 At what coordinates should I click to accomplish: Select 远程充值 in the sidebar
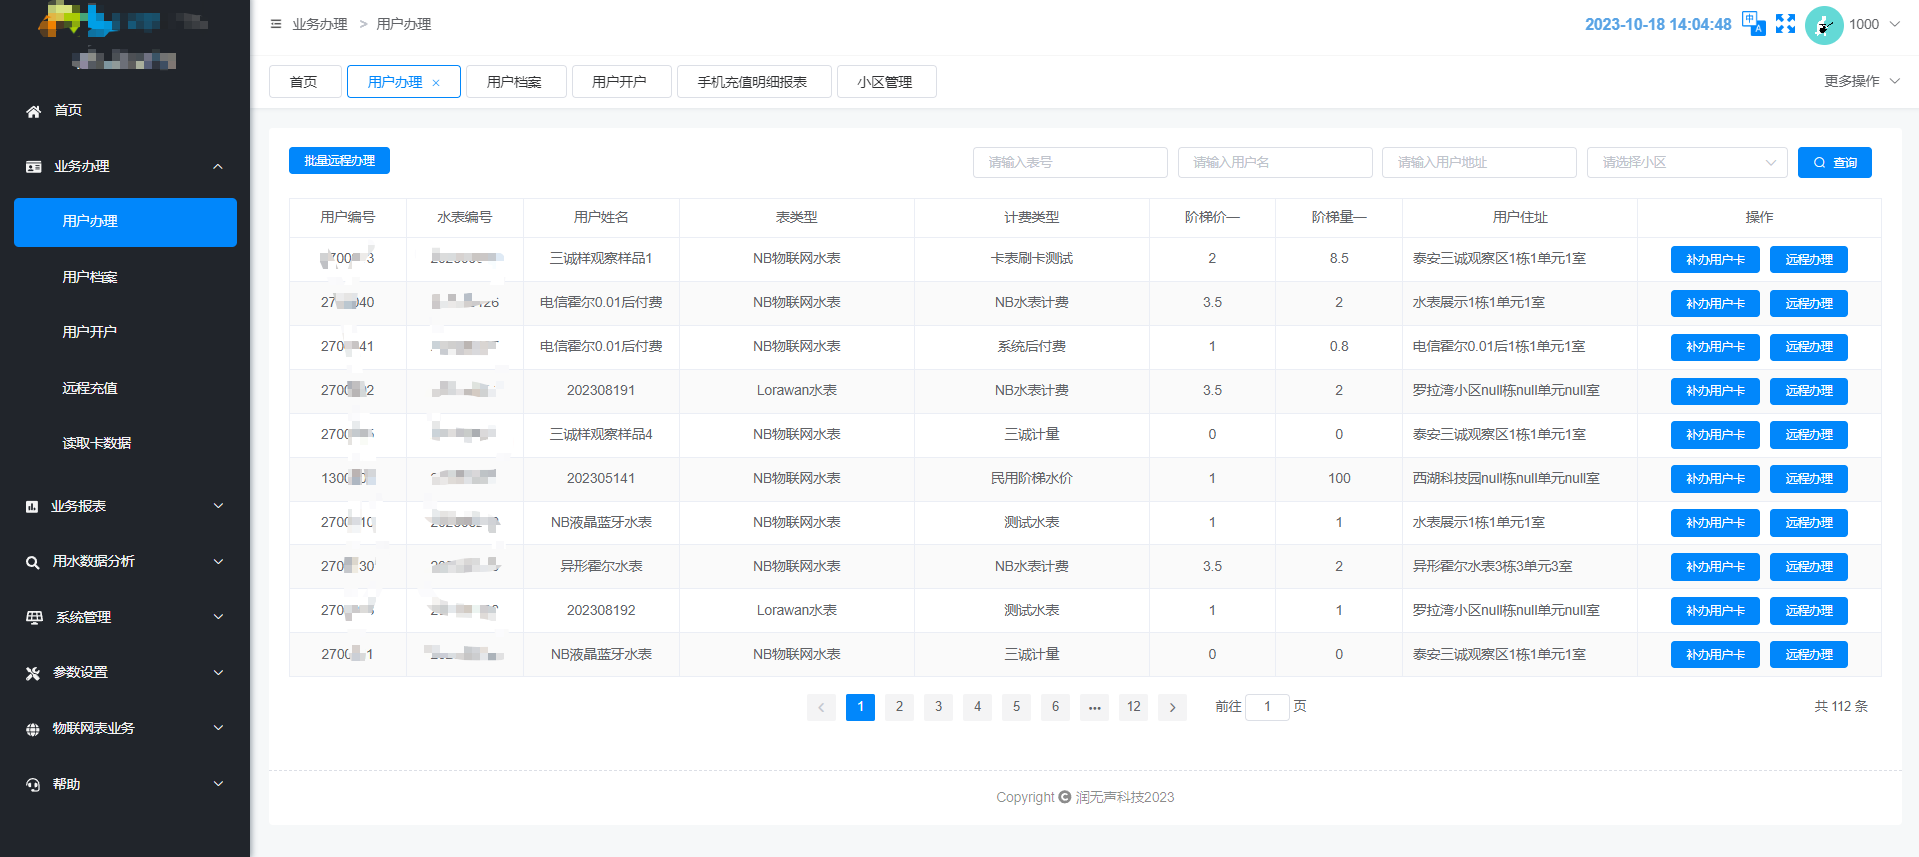click(125, 388)
